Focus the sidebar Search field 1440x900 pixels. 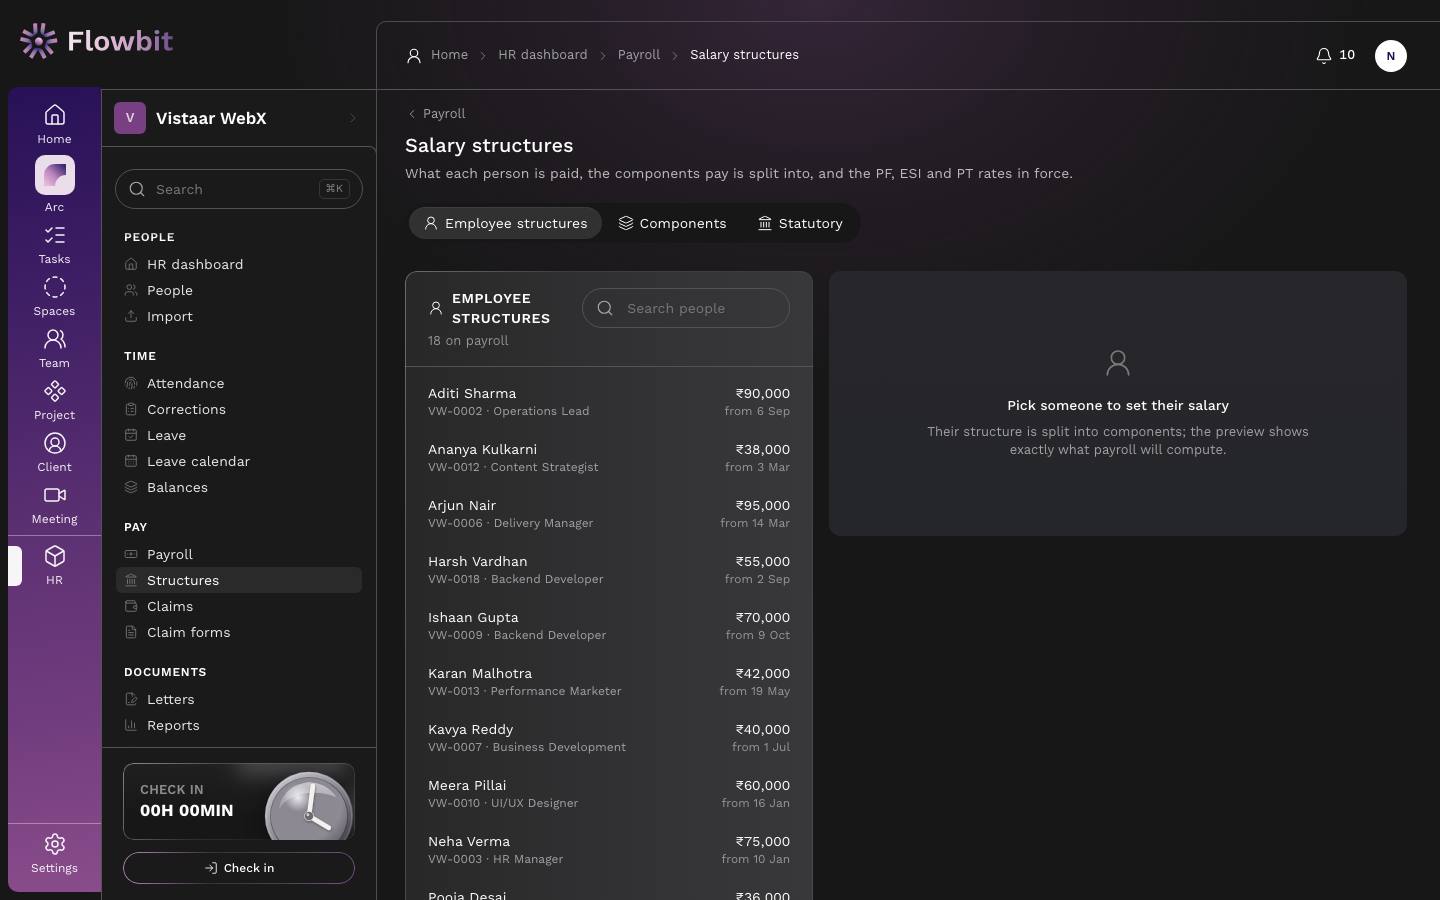239,189
